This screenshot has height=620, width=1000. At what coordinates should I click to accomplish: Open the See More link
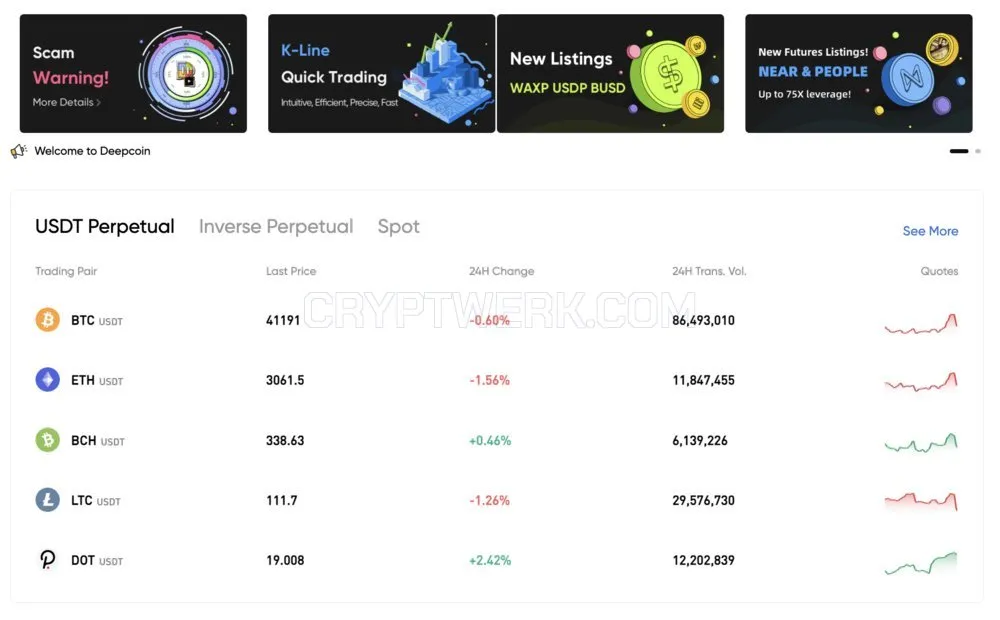[x=930, y=231]
